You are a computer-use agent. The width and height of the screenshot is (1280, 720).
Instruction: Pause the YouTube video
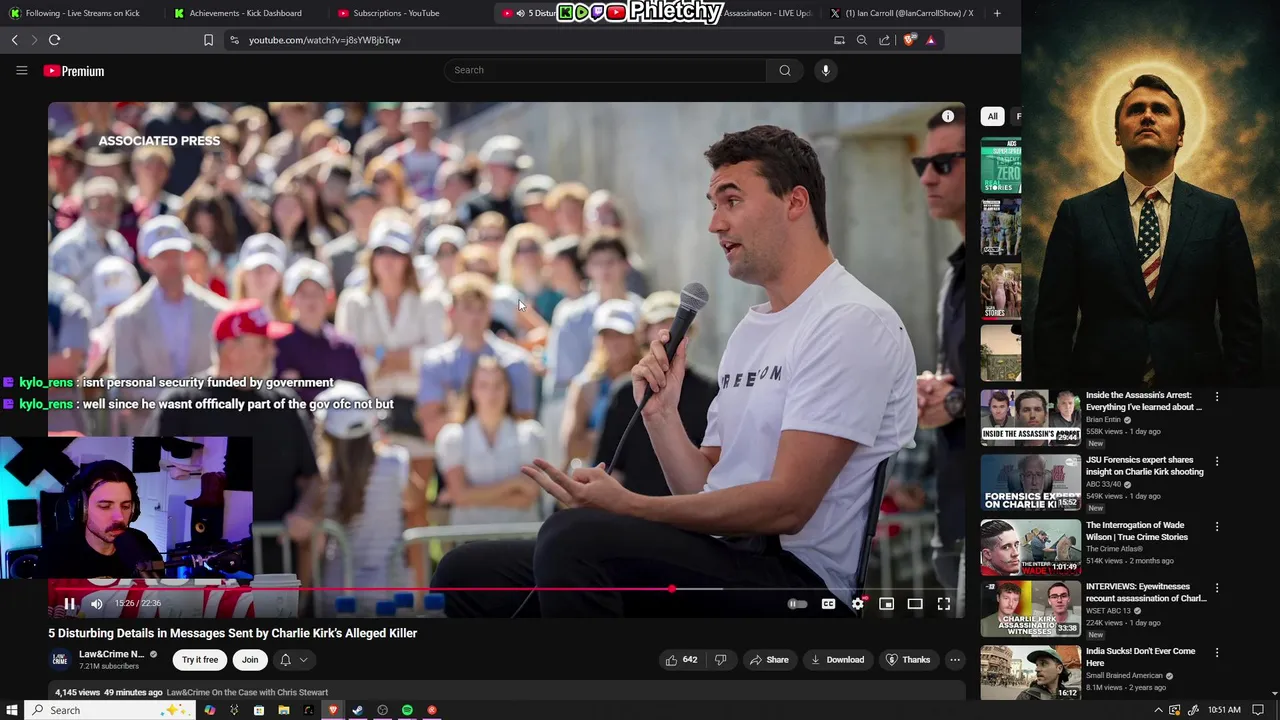(x=69, y=604)
